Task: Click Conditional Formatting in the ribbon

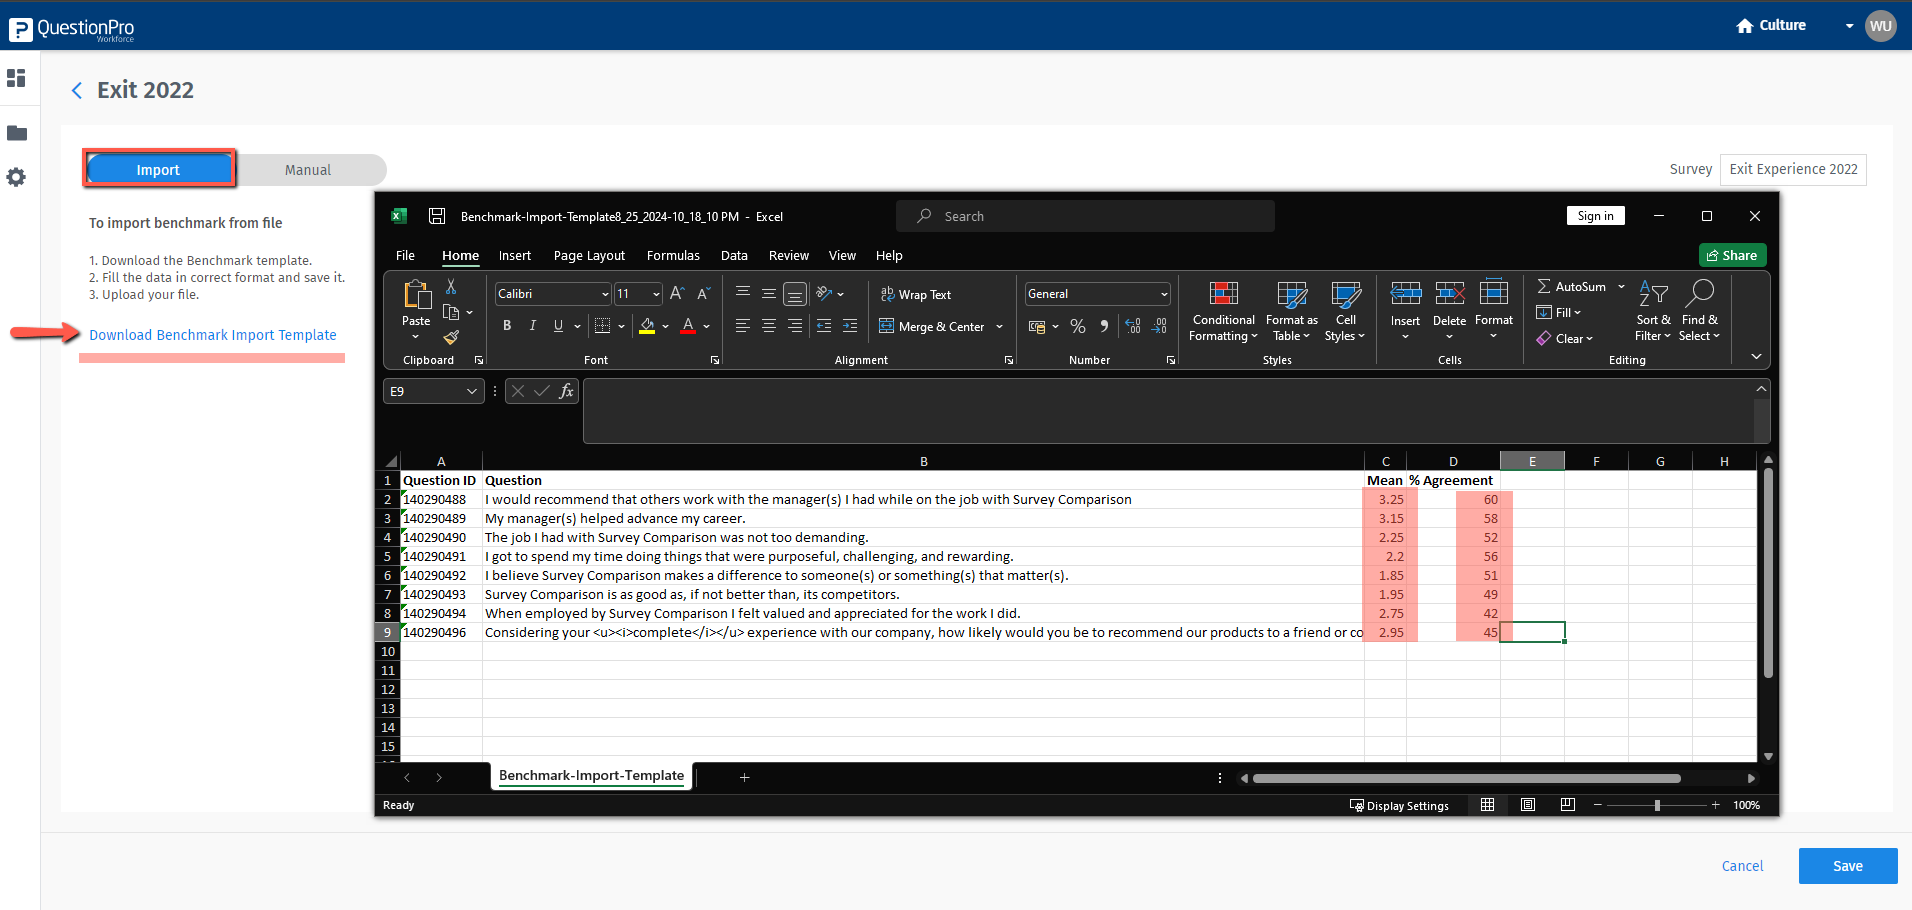Action: point(1223,311)
